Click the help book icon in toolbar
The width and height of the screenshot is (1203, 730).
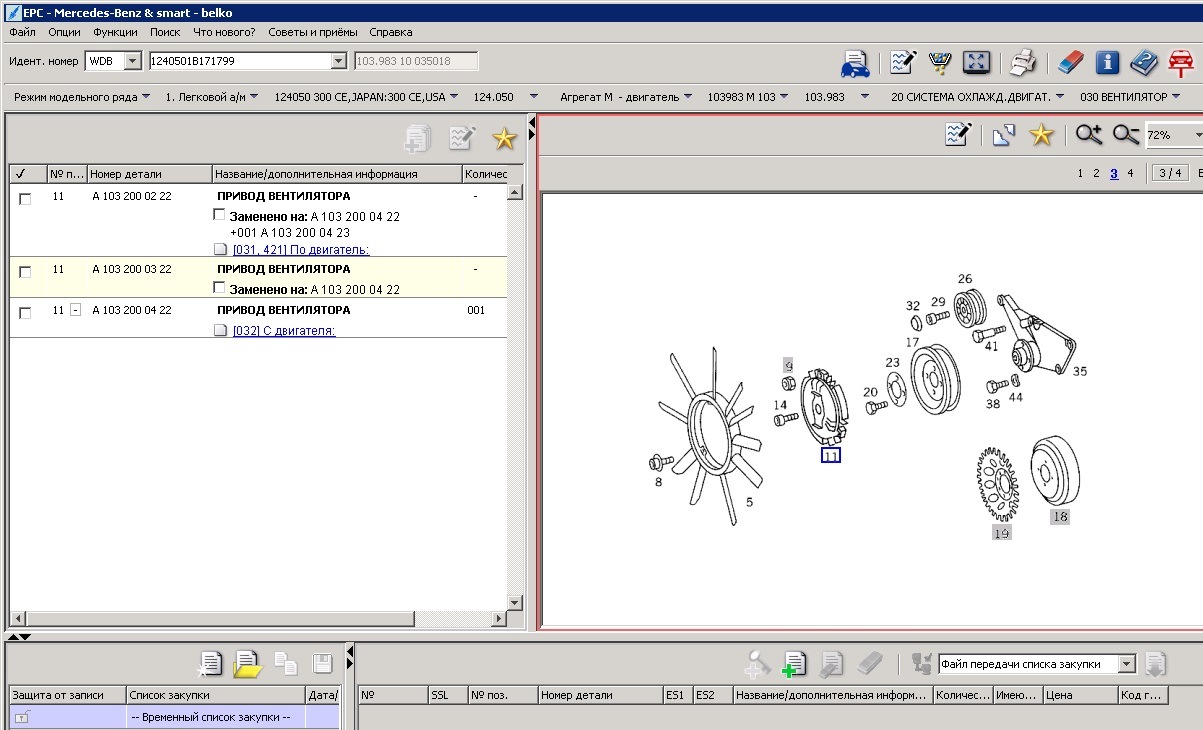[x=1144, y=62]
